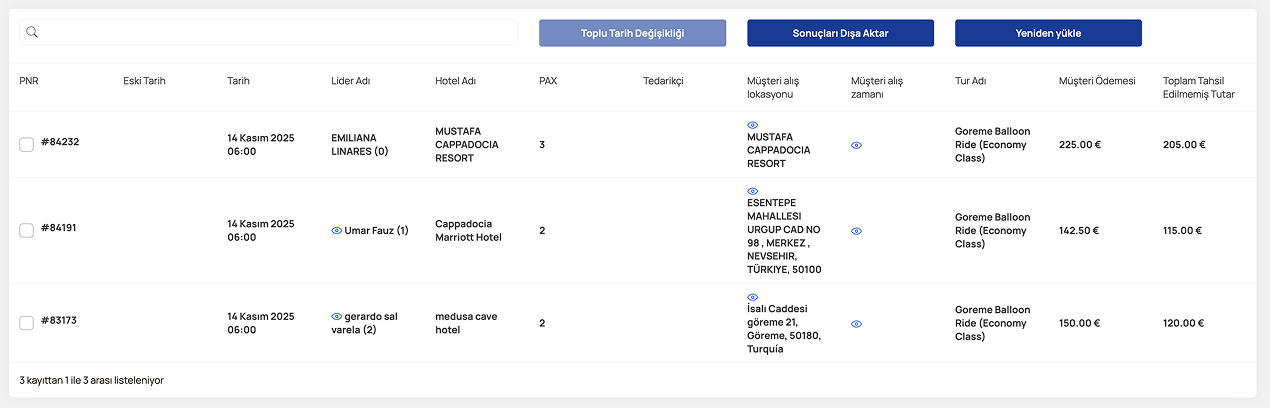Sort by the PNR column header
The height and width of the screenshot is (408, 1270).
pyautogui.click(x=29, y=81)
